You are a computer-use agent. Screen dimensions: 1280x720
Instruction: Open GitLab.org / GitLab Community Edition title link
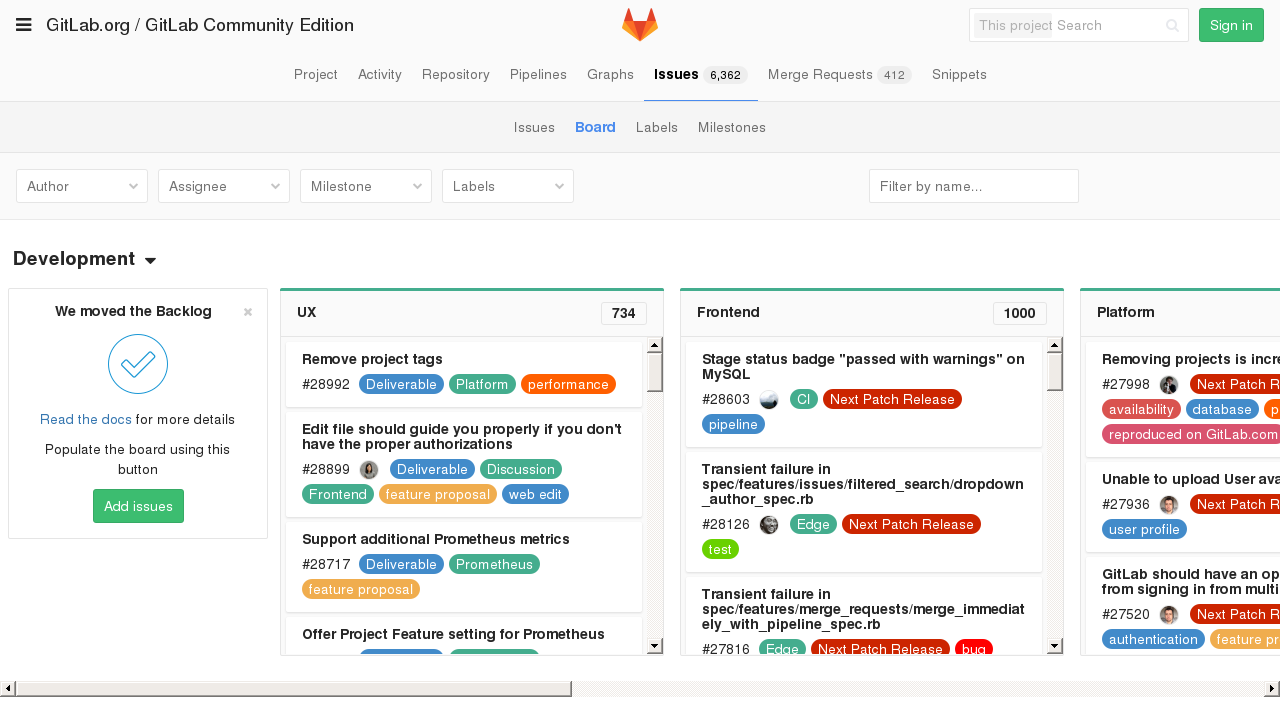click(x=200, y=25)
